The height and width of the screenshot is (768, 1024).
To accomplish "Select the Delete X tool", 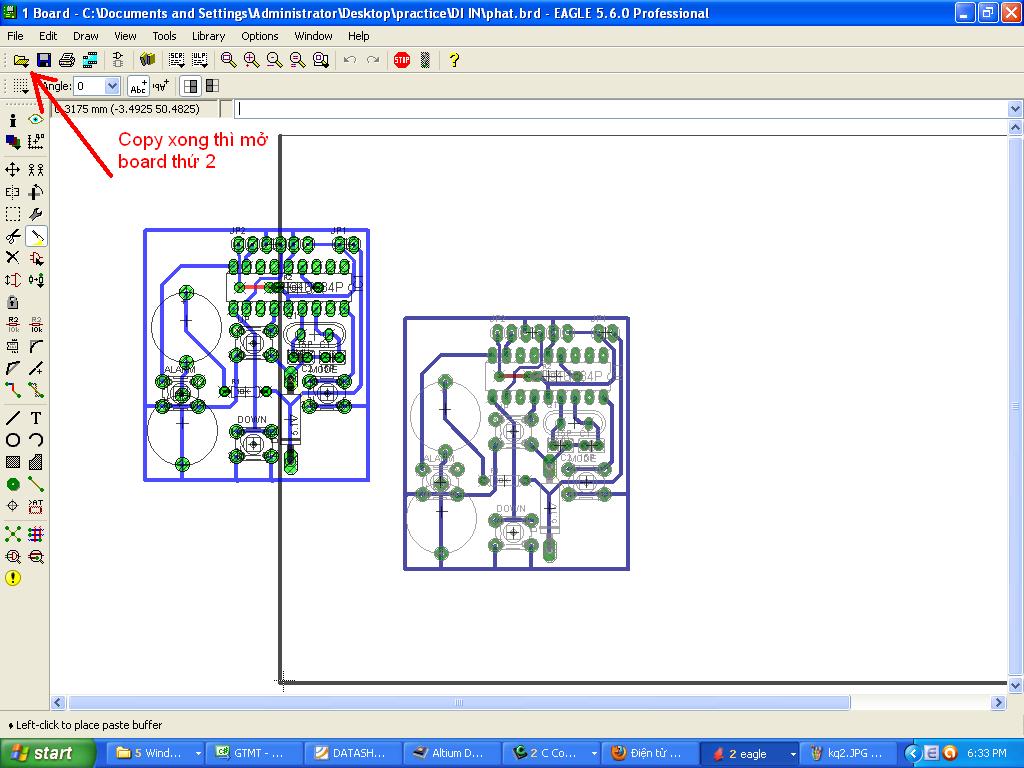I will [13, 258].
